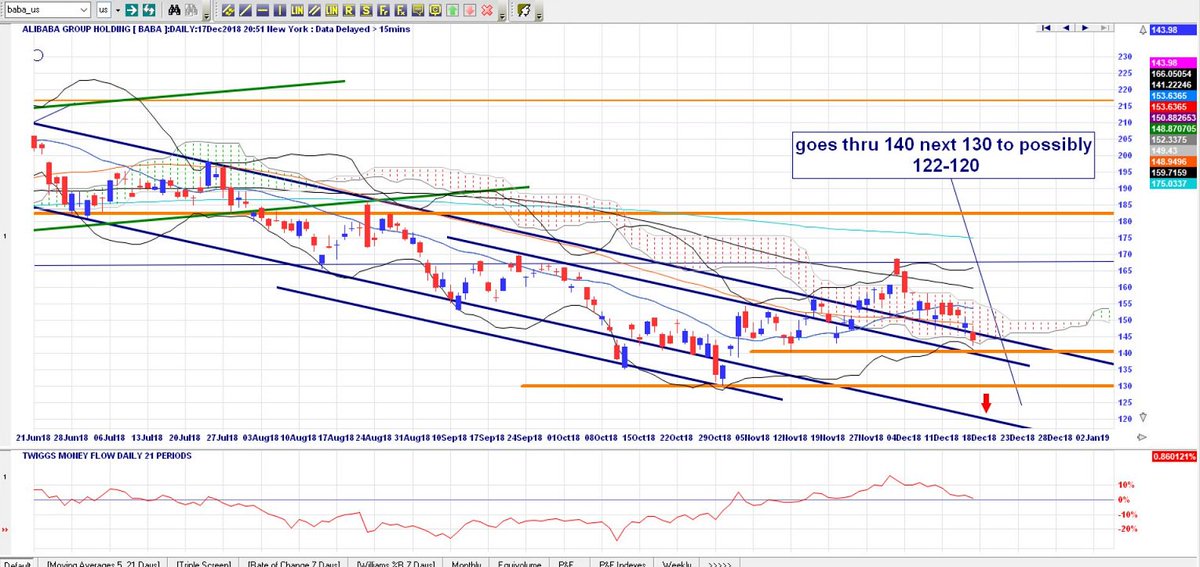Image resolution: width=1200 pixels, height=567 pixels.
Task: Expand the plug toolbar overflow arrow
Action: click(x=540, y=15)
